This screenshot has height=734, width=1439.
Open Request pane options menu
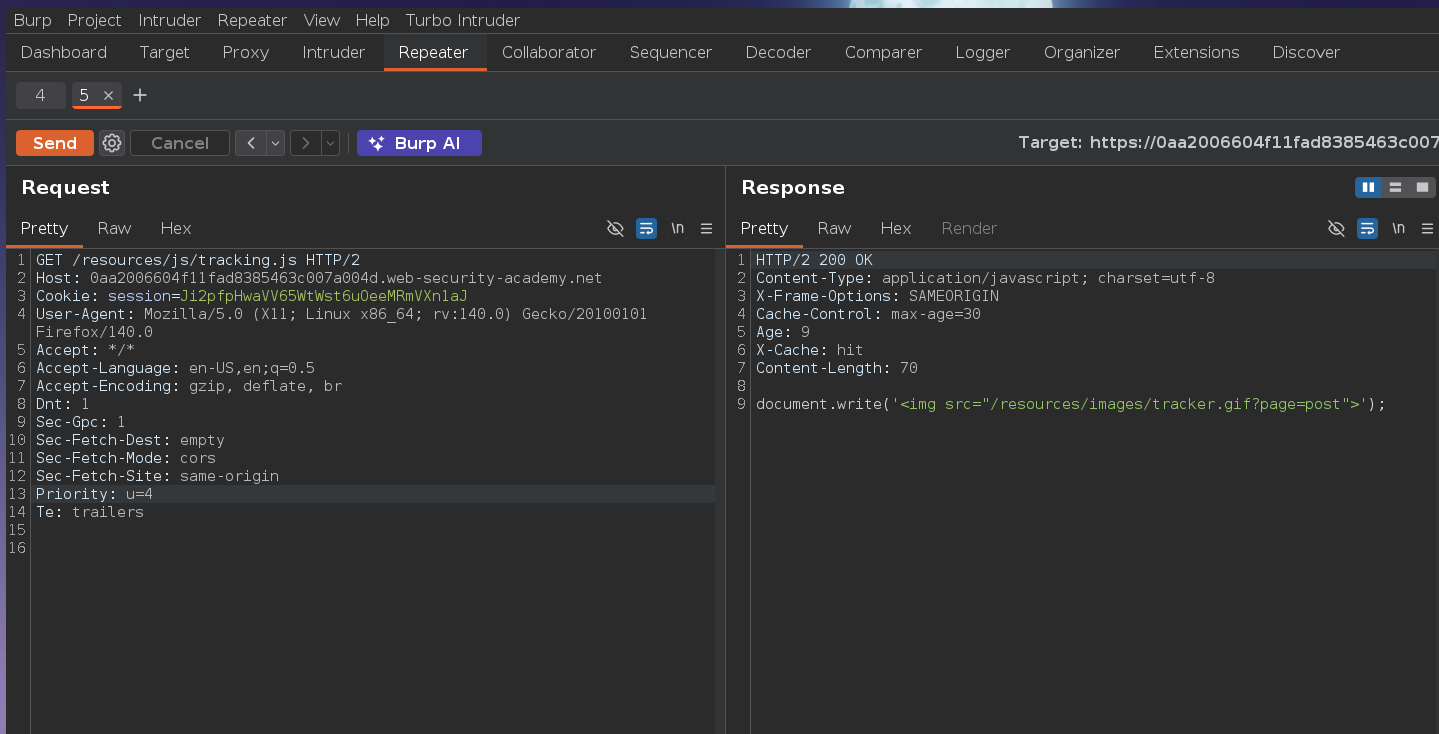706,228
